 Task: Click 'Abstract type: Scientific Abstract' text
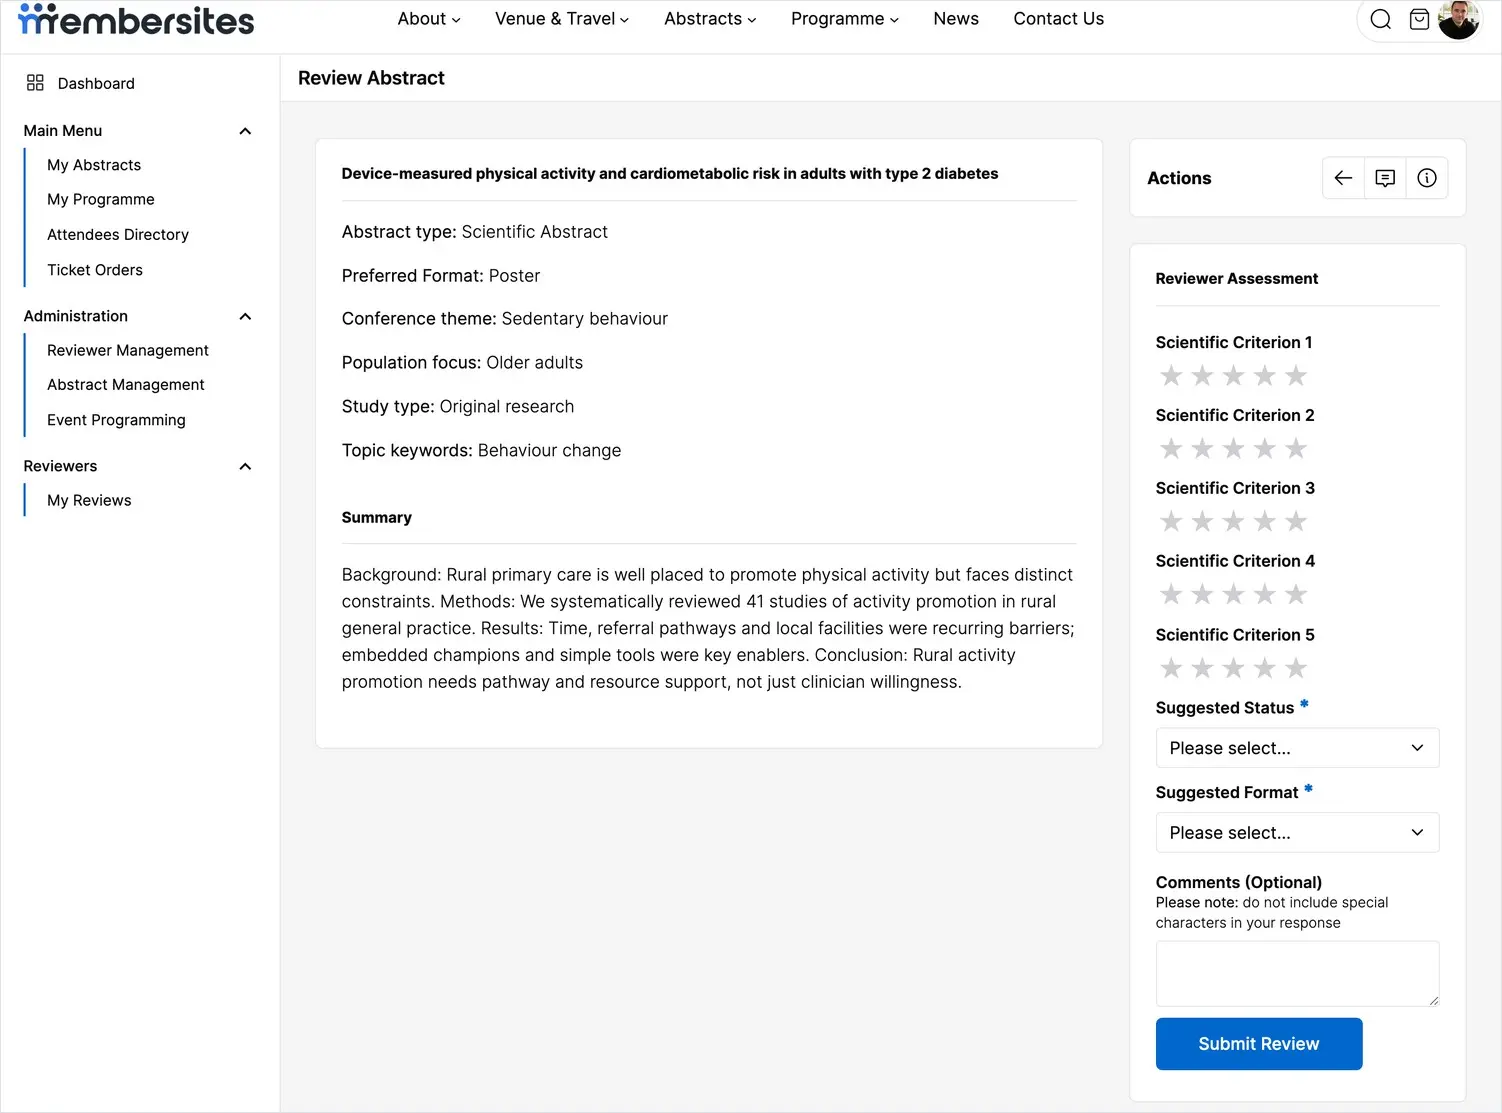click(475, 232)
